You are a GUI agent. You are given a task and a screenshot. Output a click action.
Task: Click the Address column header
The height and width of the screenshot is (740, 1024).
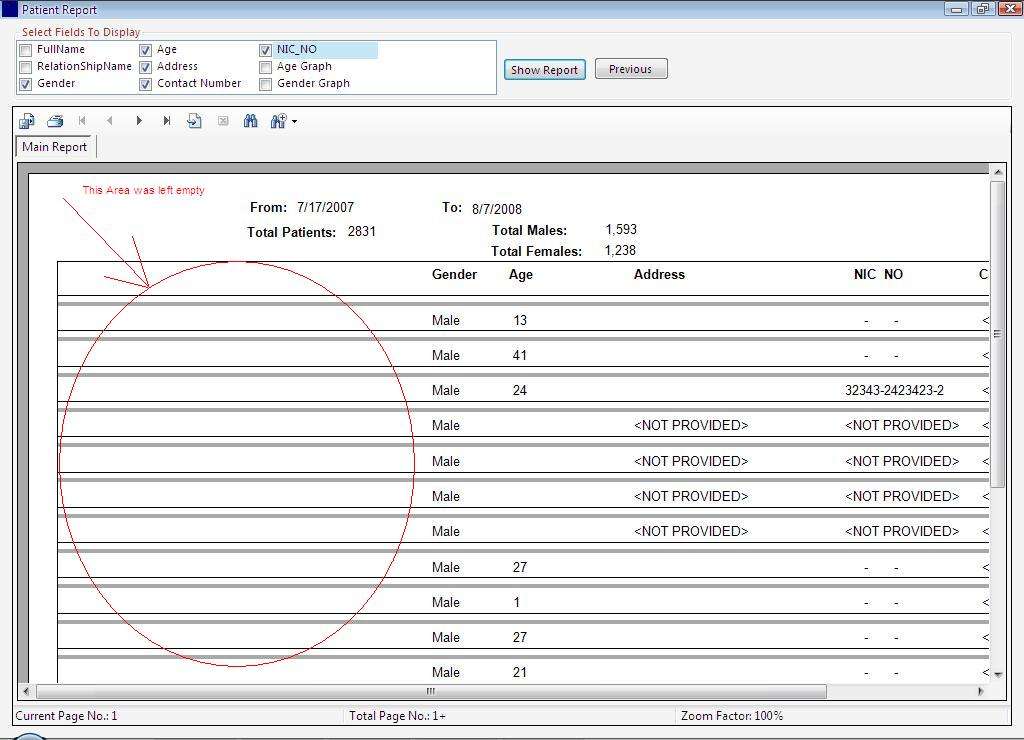pos(660,275)
